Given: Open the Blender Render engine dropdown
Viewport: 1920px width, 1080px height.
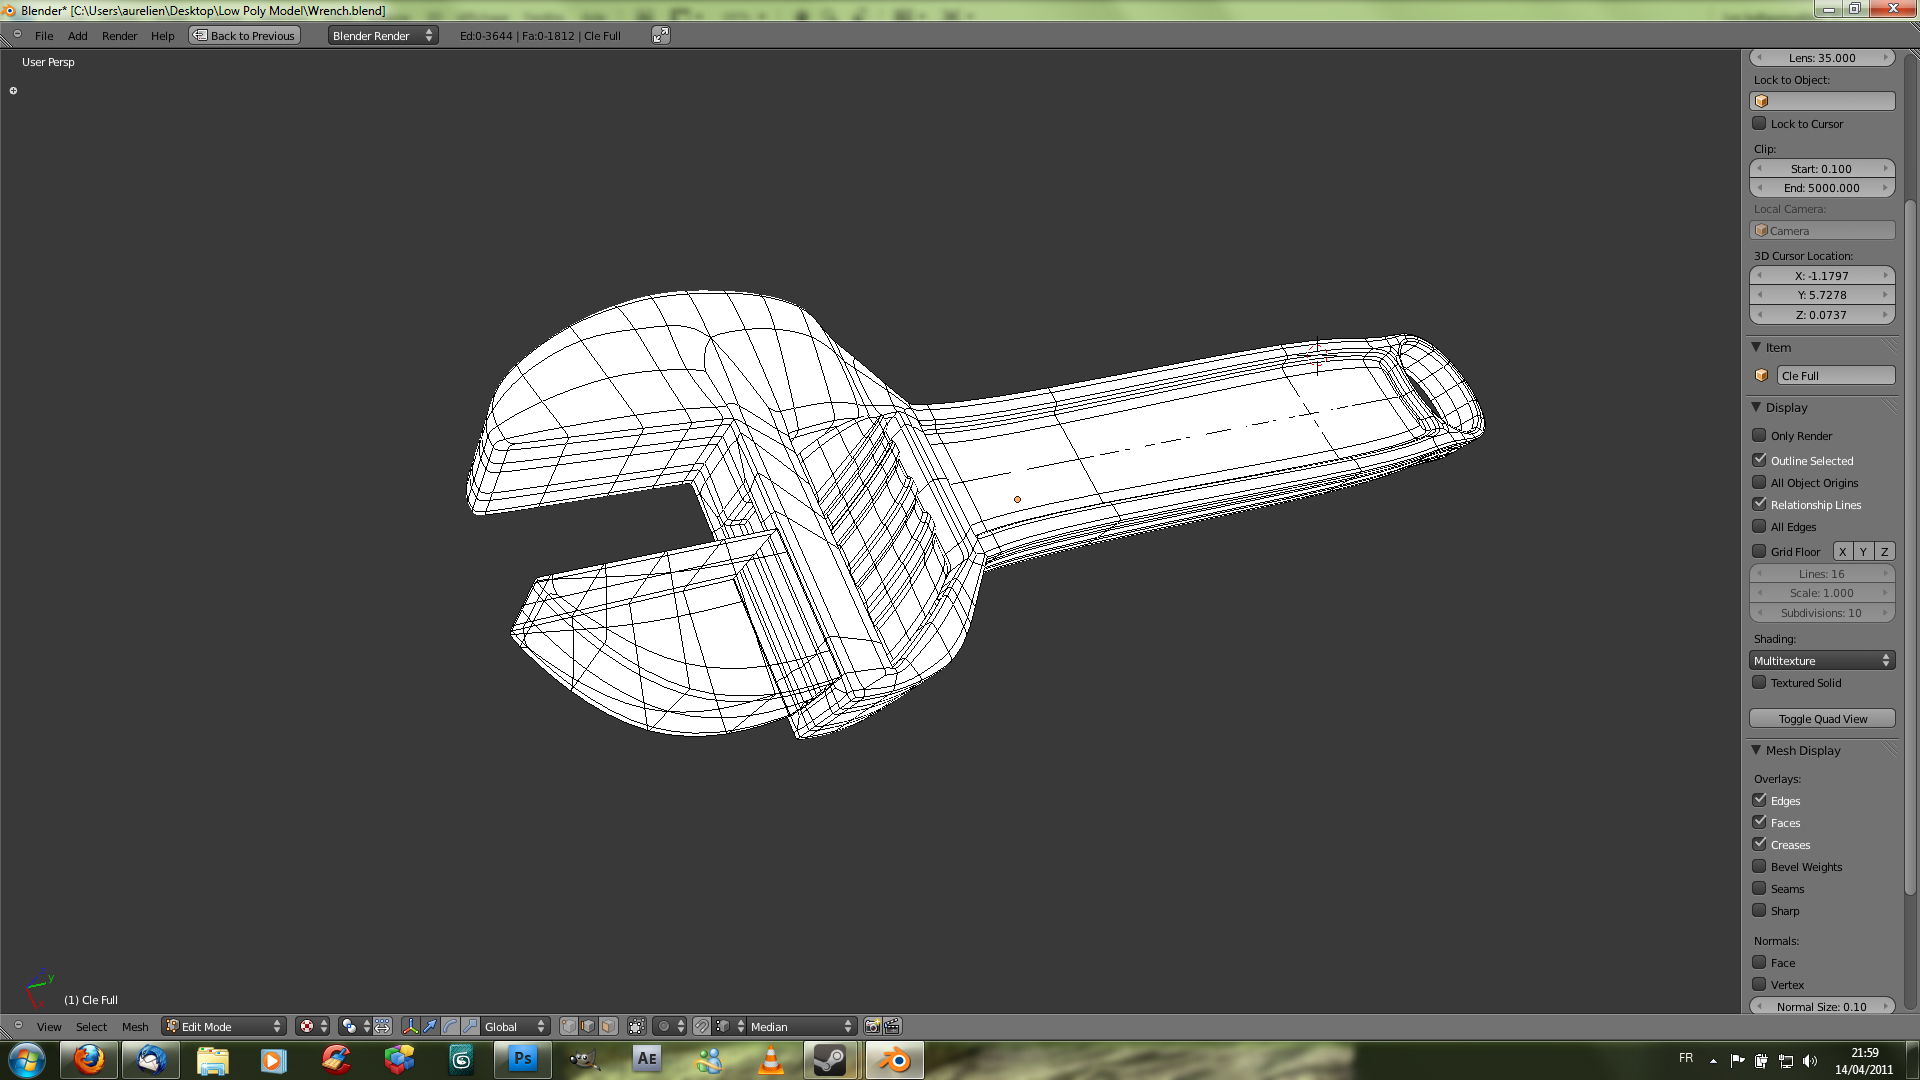Looking at the screenshot, I should (383, 35).
